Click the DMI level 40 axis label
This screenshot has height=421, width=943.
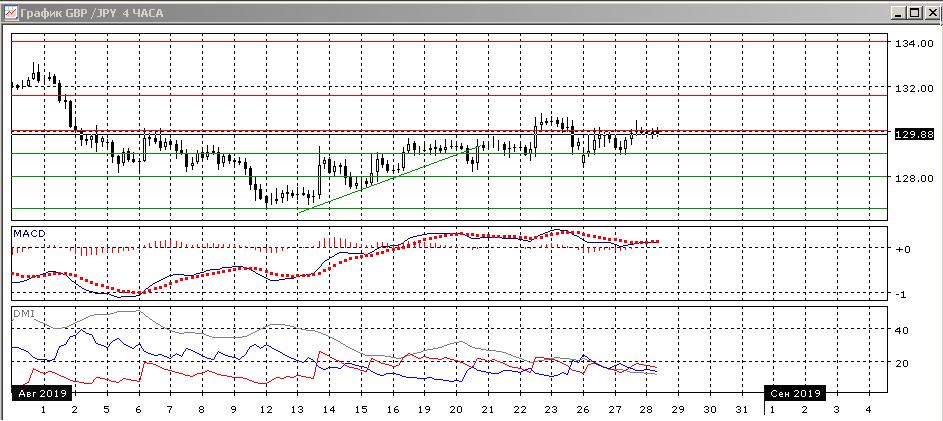[x=903, y=330]
